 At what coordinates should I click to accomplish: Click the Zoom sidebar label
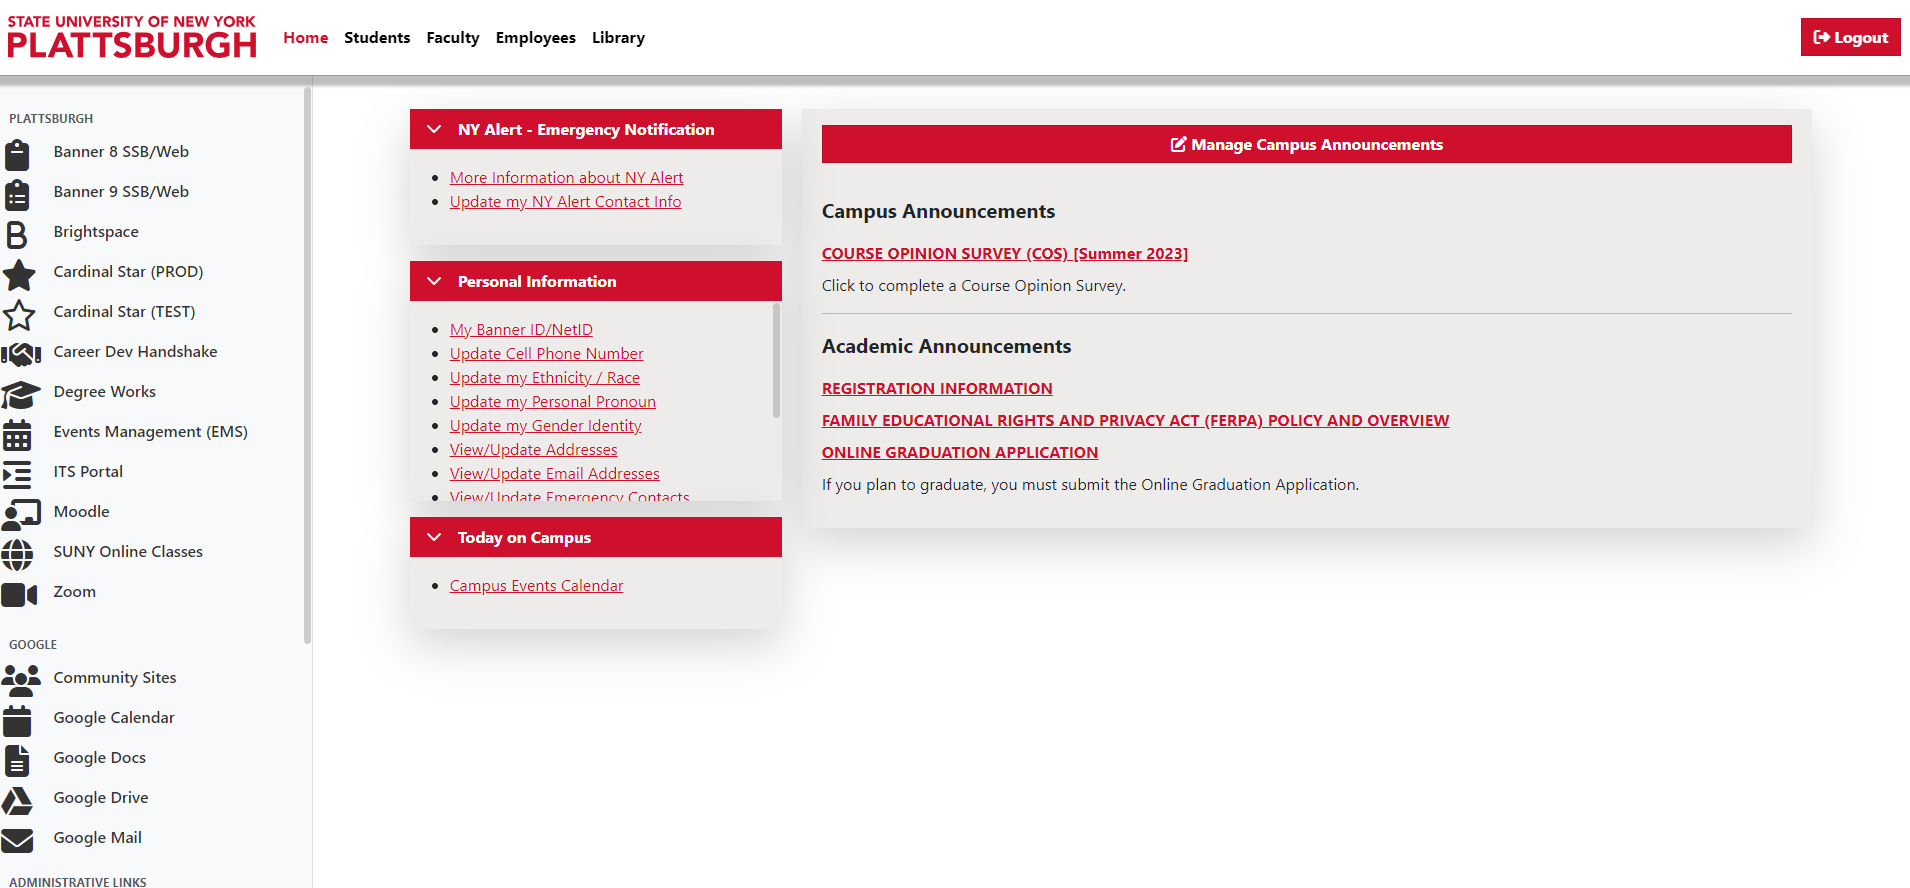(x=75, y=592)
